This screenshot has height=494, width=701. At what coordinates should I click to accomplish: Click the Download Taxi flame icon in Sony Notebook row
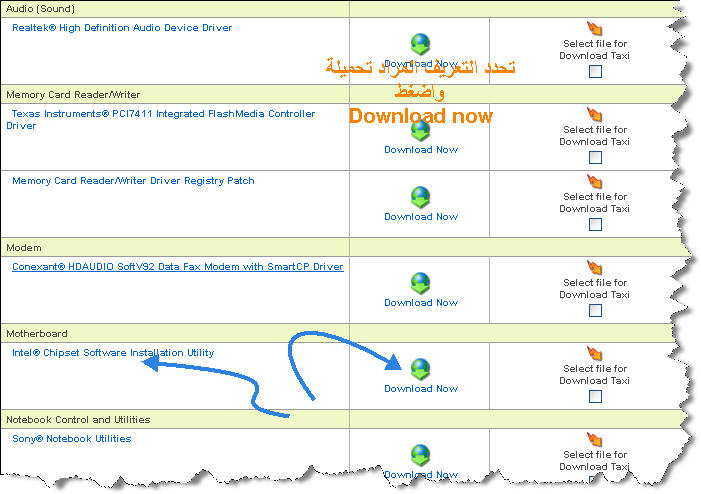(x=595, y=439)
